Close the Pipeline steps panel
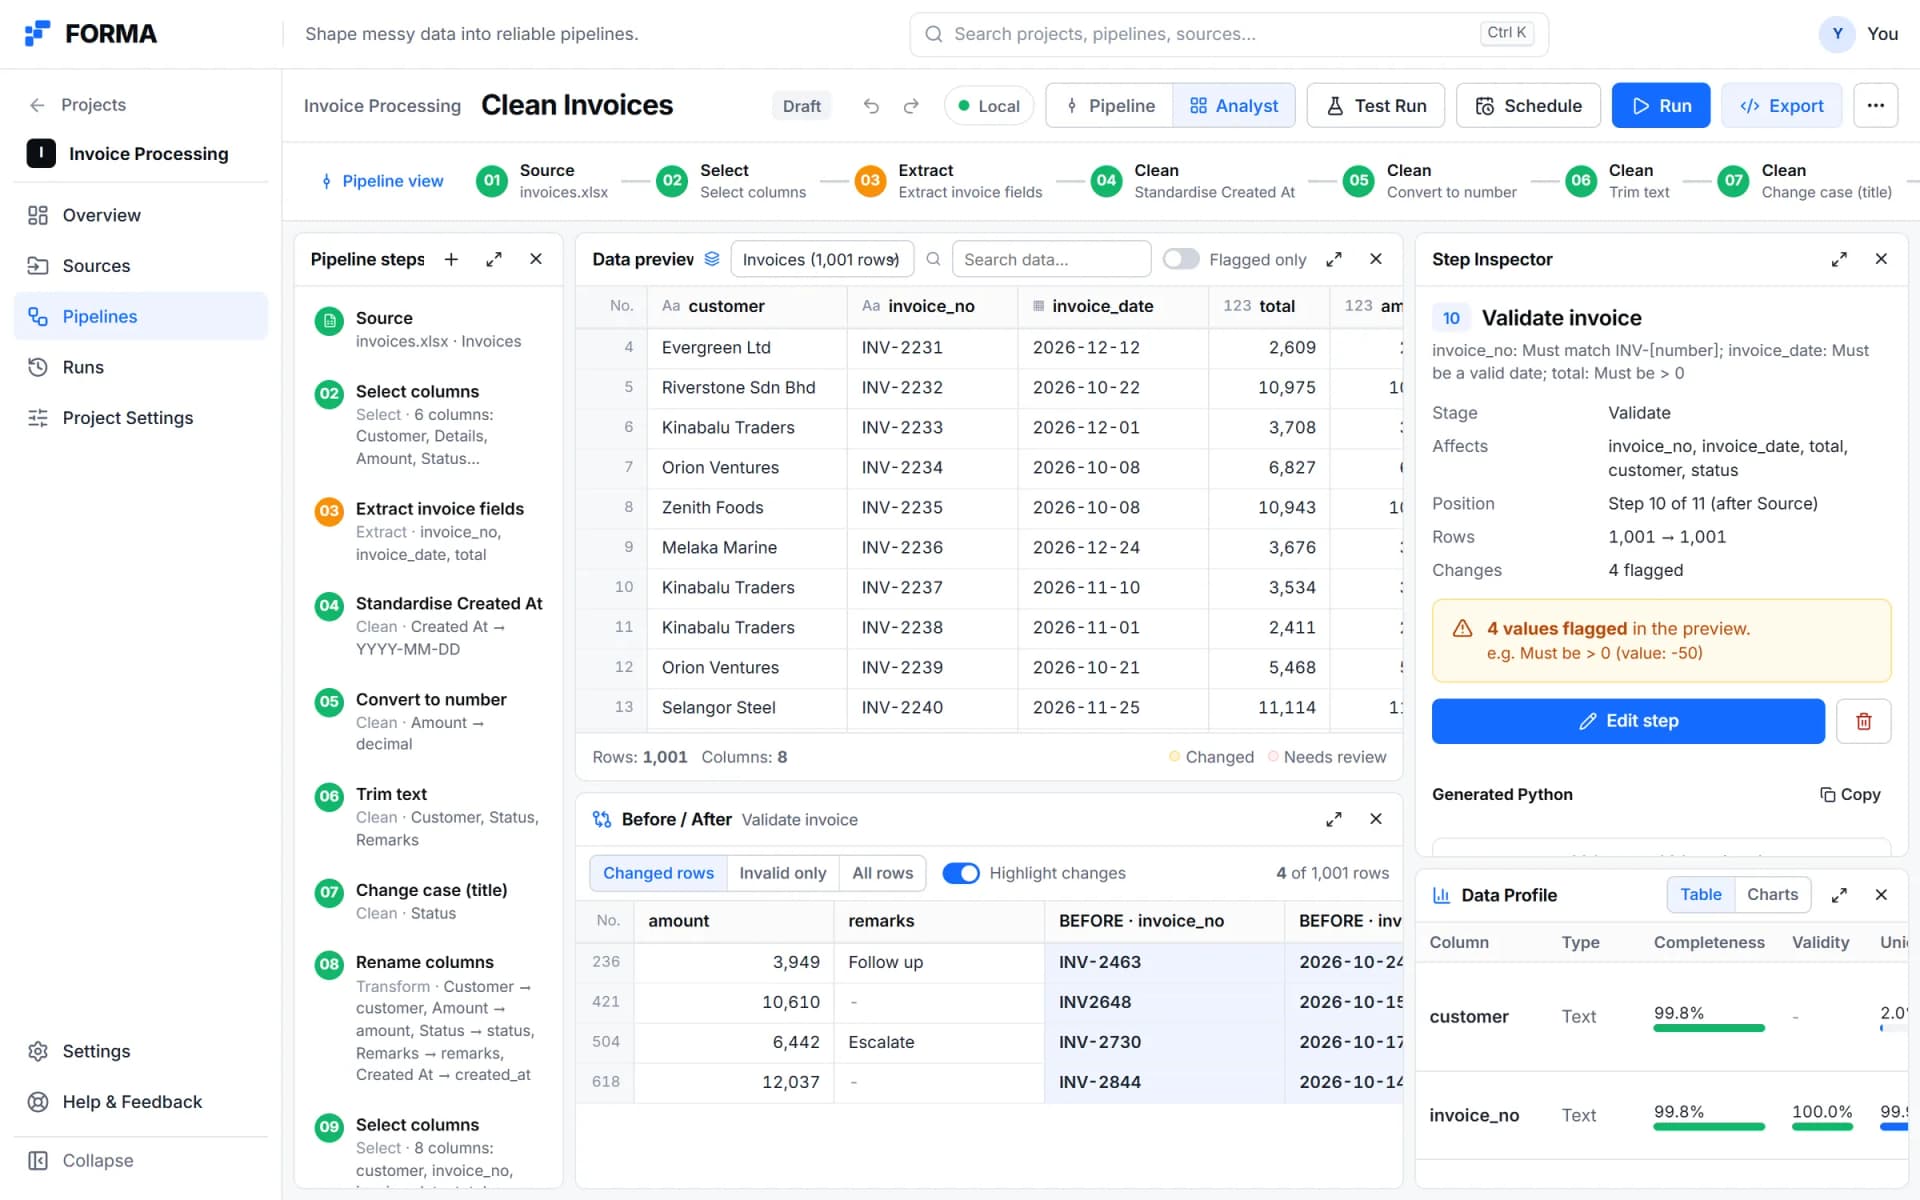Screen dimensions: 1920x1200 (x=536, y=259)
